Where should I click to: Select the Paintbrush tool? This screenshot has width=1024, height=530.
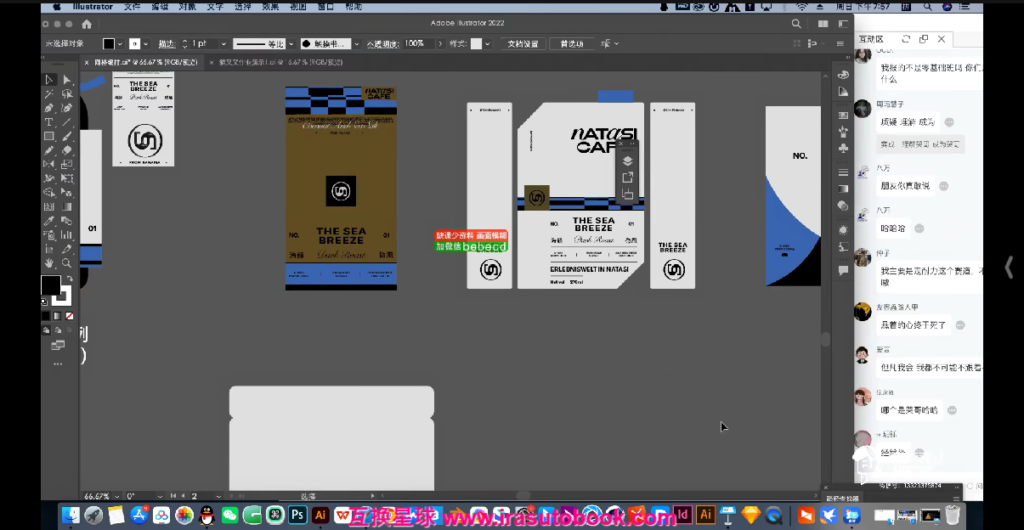[x=67, y=136]
